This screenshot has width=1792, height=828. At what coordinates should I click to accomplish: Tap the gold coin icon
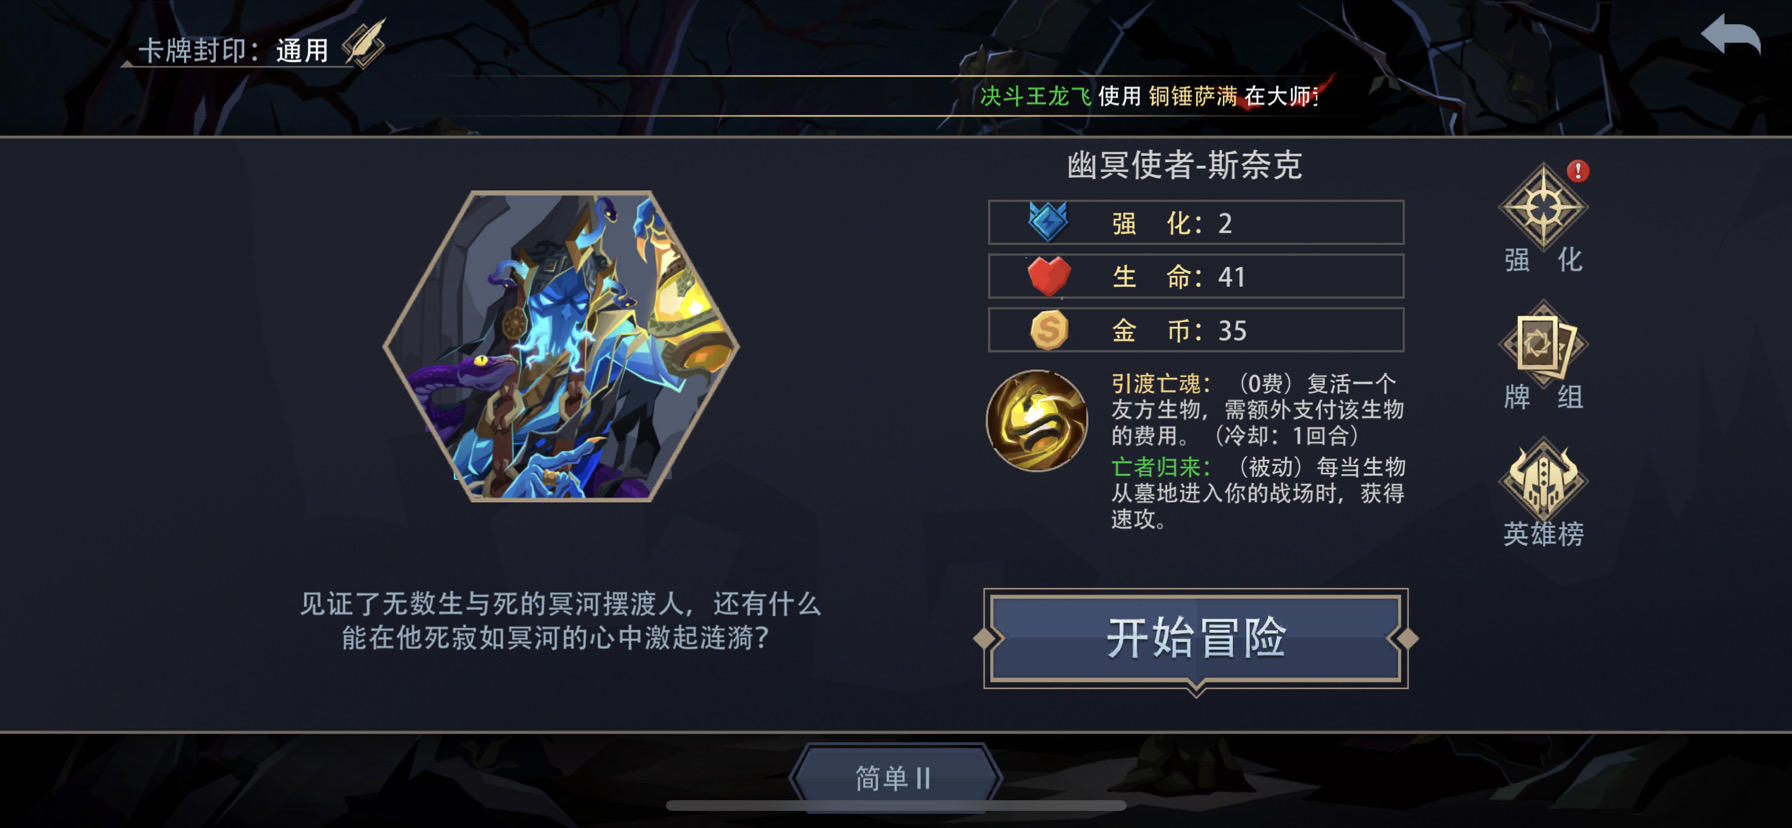[x=1049, y=330]
